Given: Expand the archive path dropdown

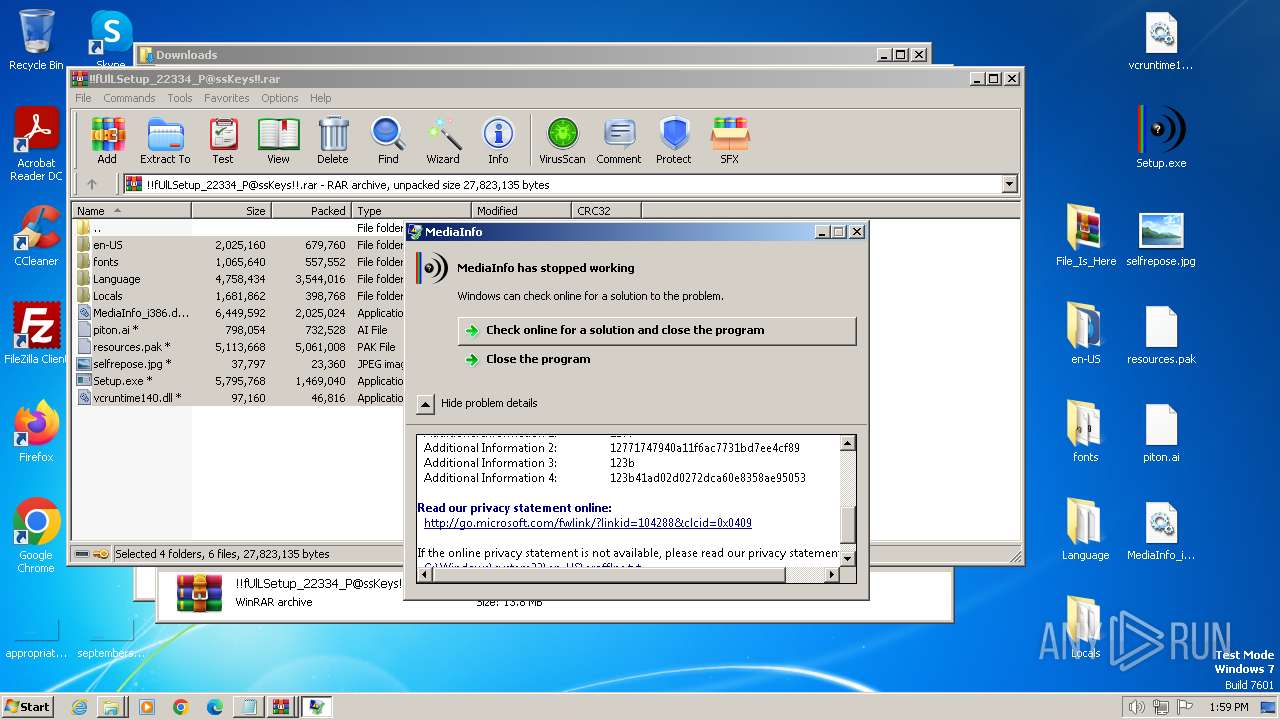Looking at the screenshot, I should 1009,184.
